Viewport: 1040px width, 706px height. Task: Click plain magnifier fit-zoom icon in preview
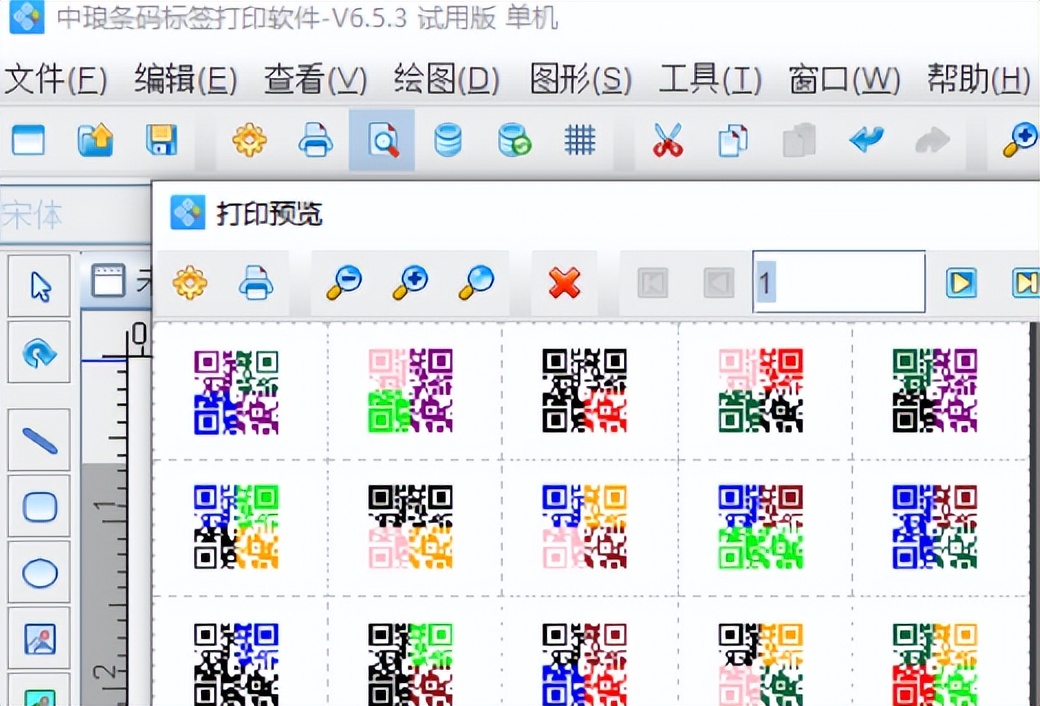476,283
